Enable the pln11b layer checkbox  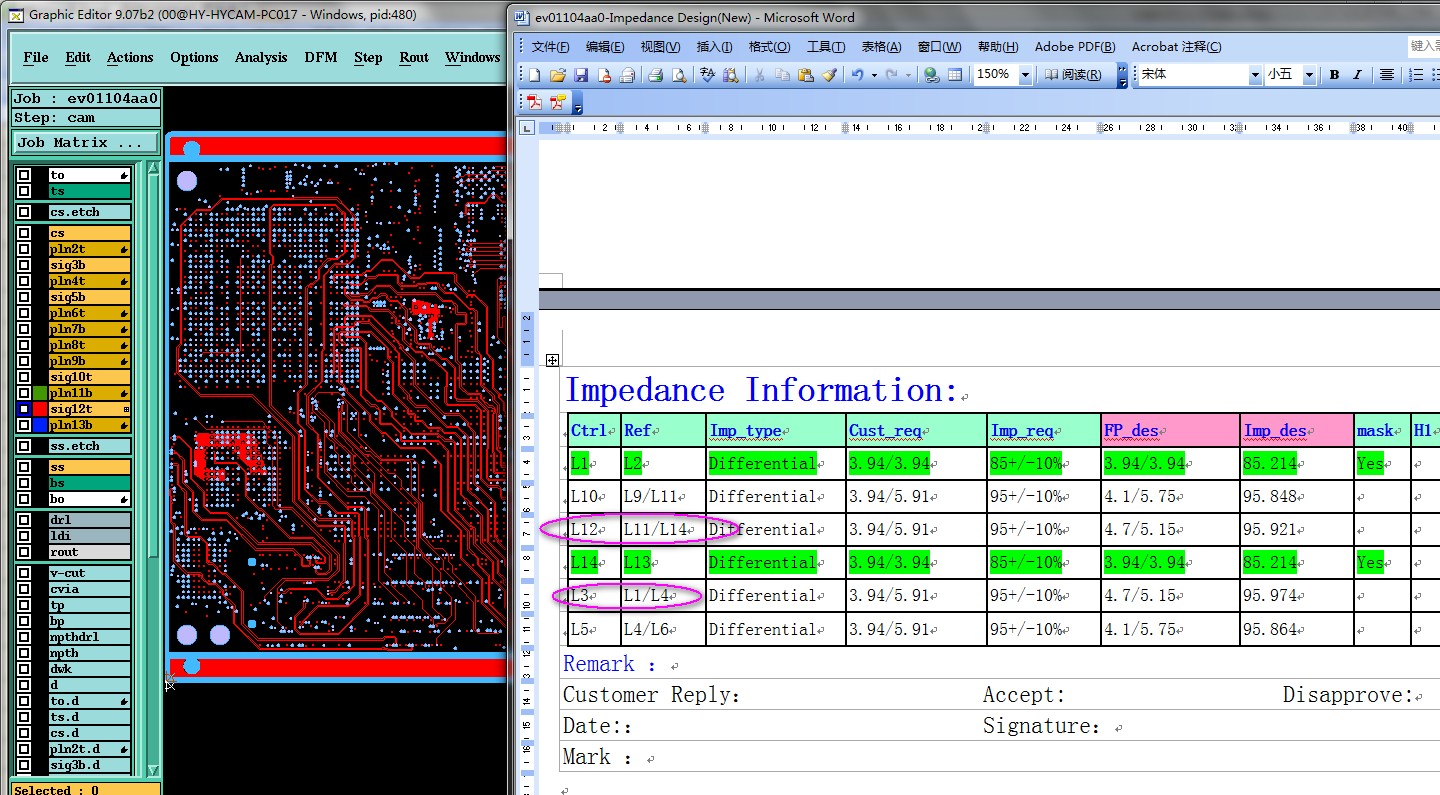coord(24,393)
